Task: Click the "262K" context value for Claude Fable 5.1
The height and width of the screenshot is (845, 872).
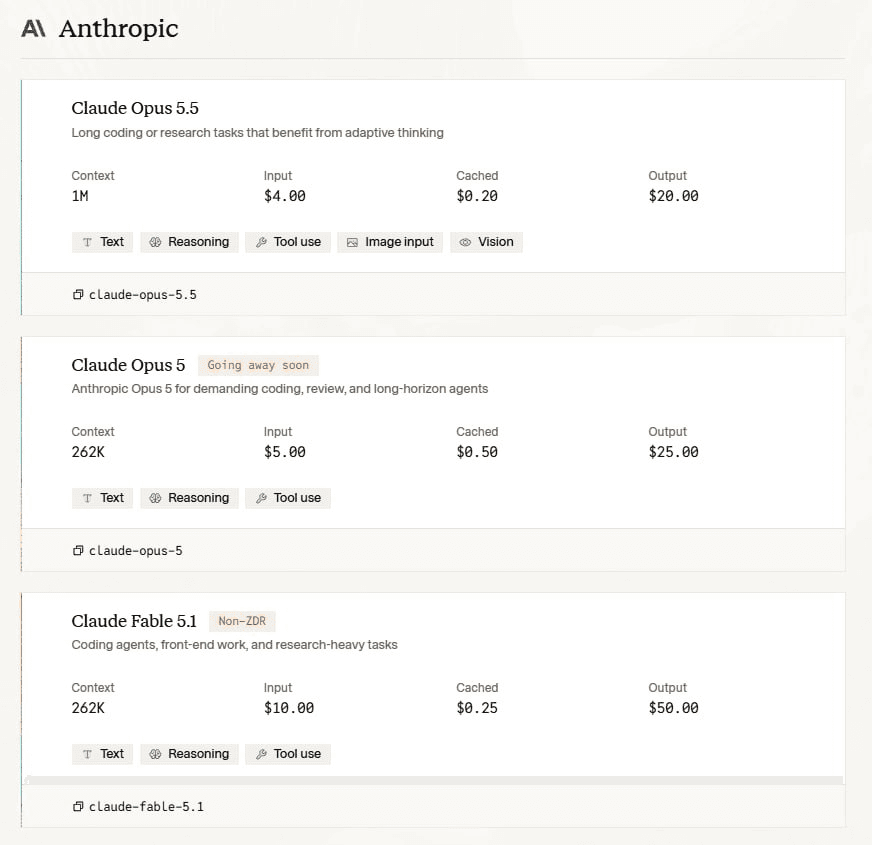Action: point(88,708)
